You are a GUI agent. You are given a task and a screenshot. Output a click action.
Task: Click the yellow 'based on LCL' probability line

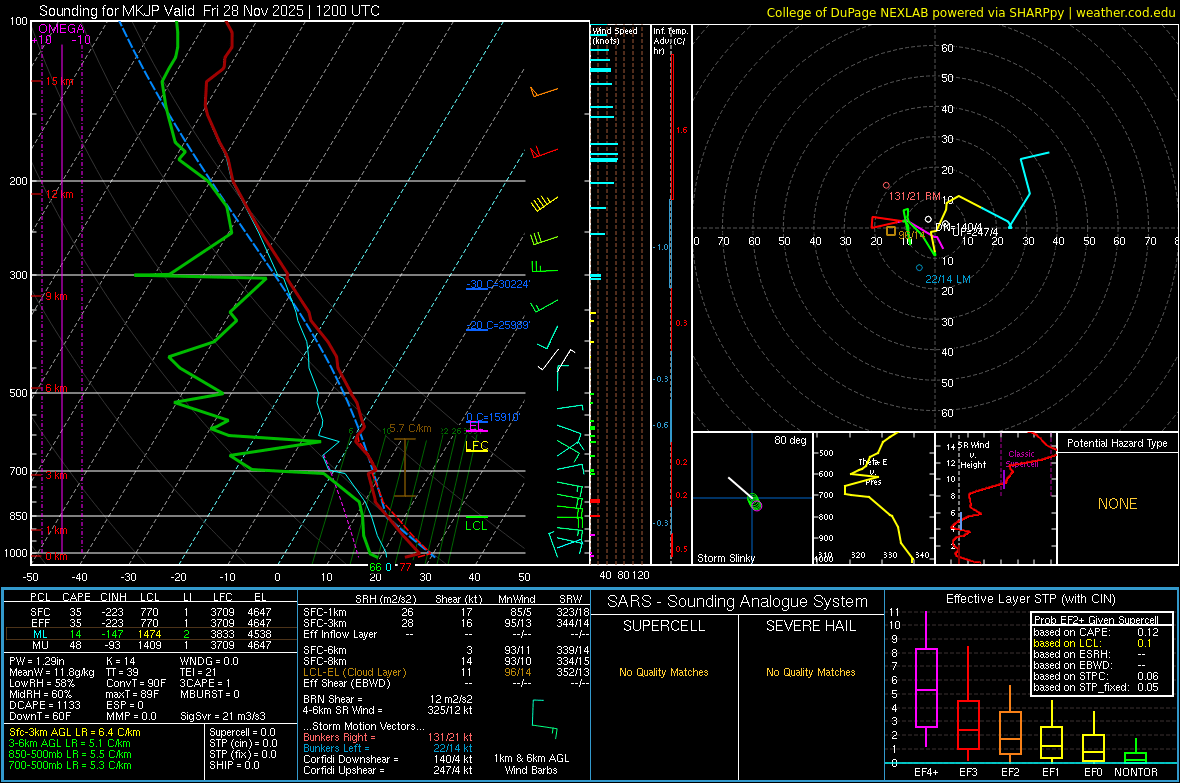click(x=1093, y=643)
